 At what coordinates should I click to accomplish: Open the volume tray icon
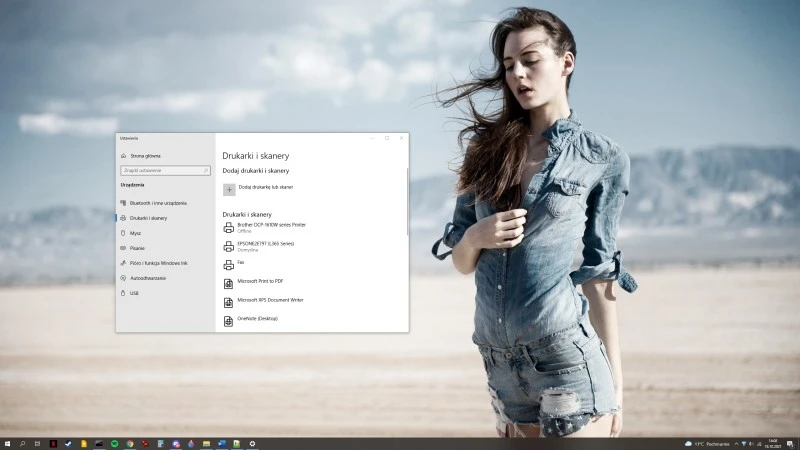[x=751, y=444]
